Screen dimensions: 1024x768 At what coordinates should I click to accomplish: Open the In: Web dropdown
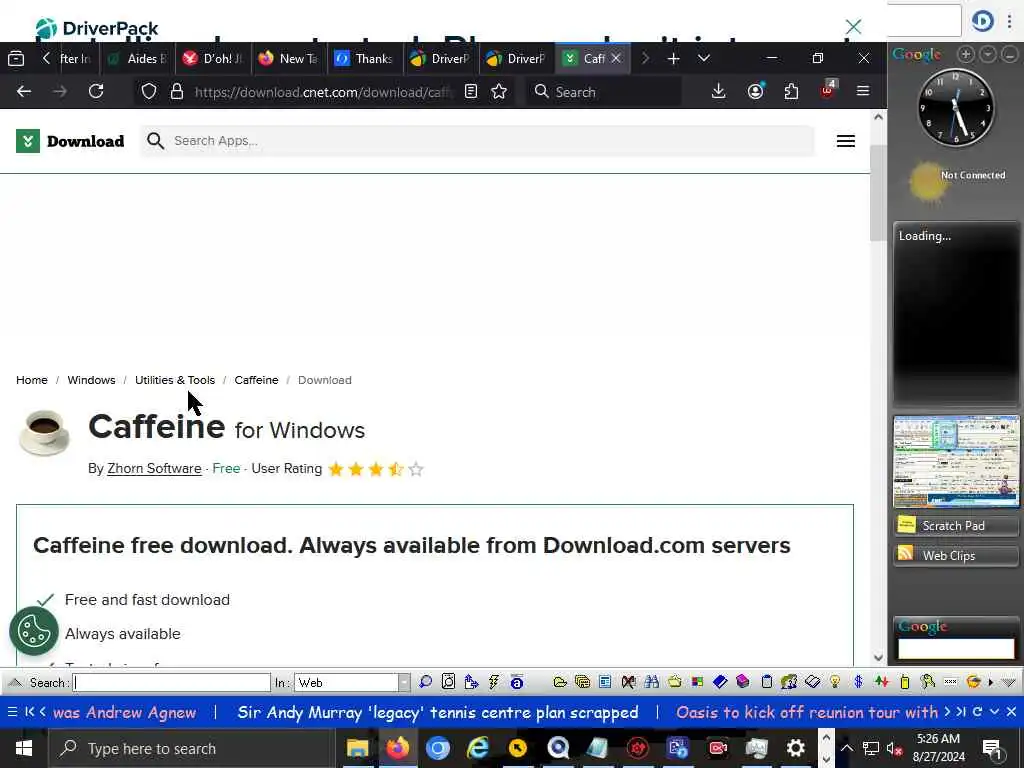pyautogui.click(x=352, y=682)
